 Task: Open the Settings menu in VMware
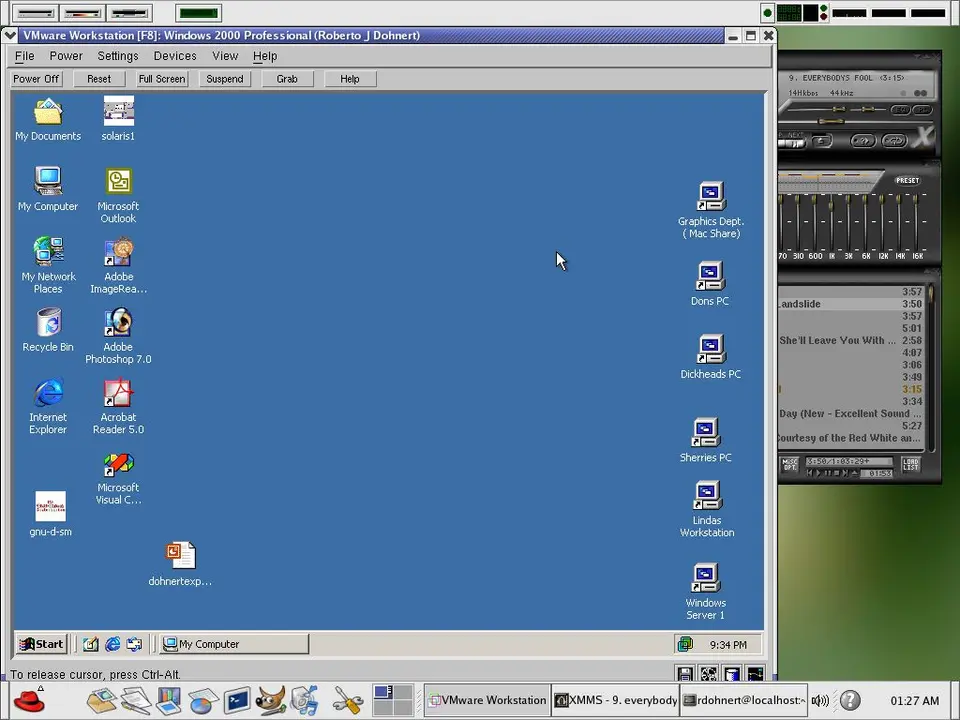click(x=117, y=56)
